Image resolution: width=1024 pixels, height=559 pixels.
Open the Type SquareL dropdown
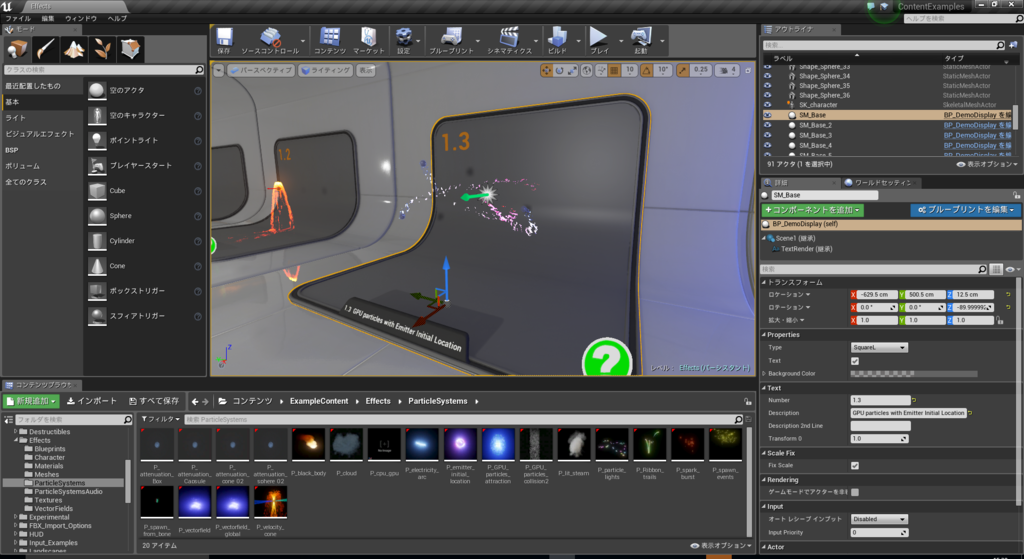pyautogui.click(x=879, y=347)
